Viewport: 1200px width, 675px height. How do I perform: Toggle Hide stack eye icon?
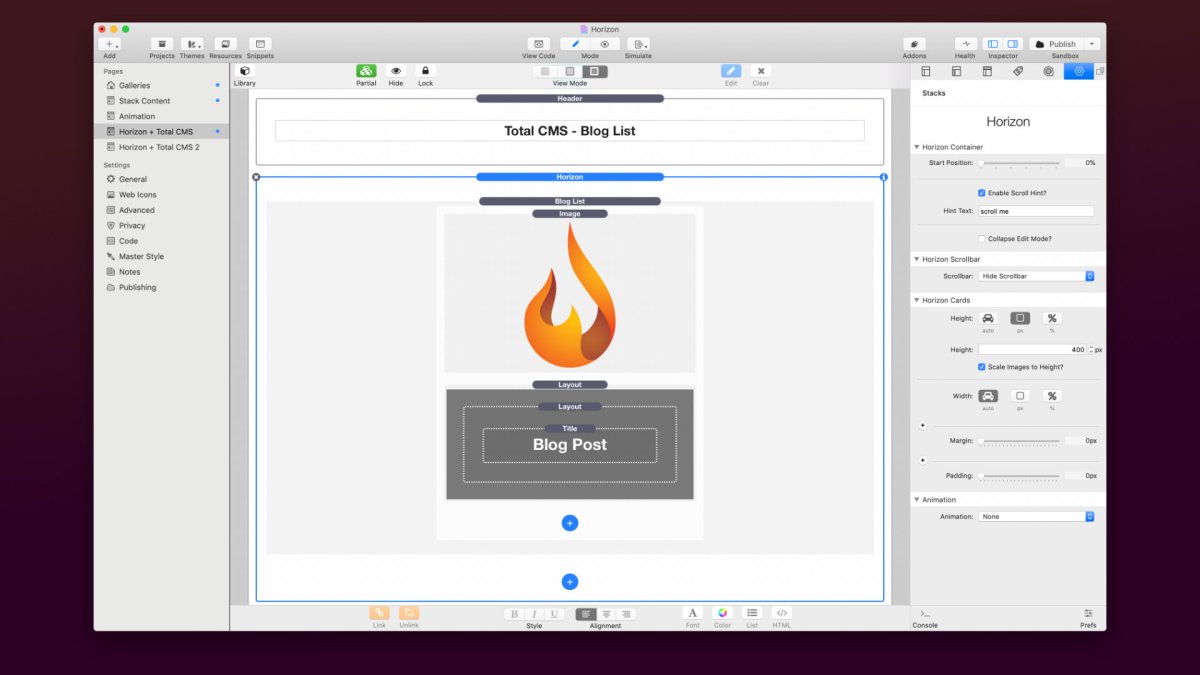[x=396, y=71]
